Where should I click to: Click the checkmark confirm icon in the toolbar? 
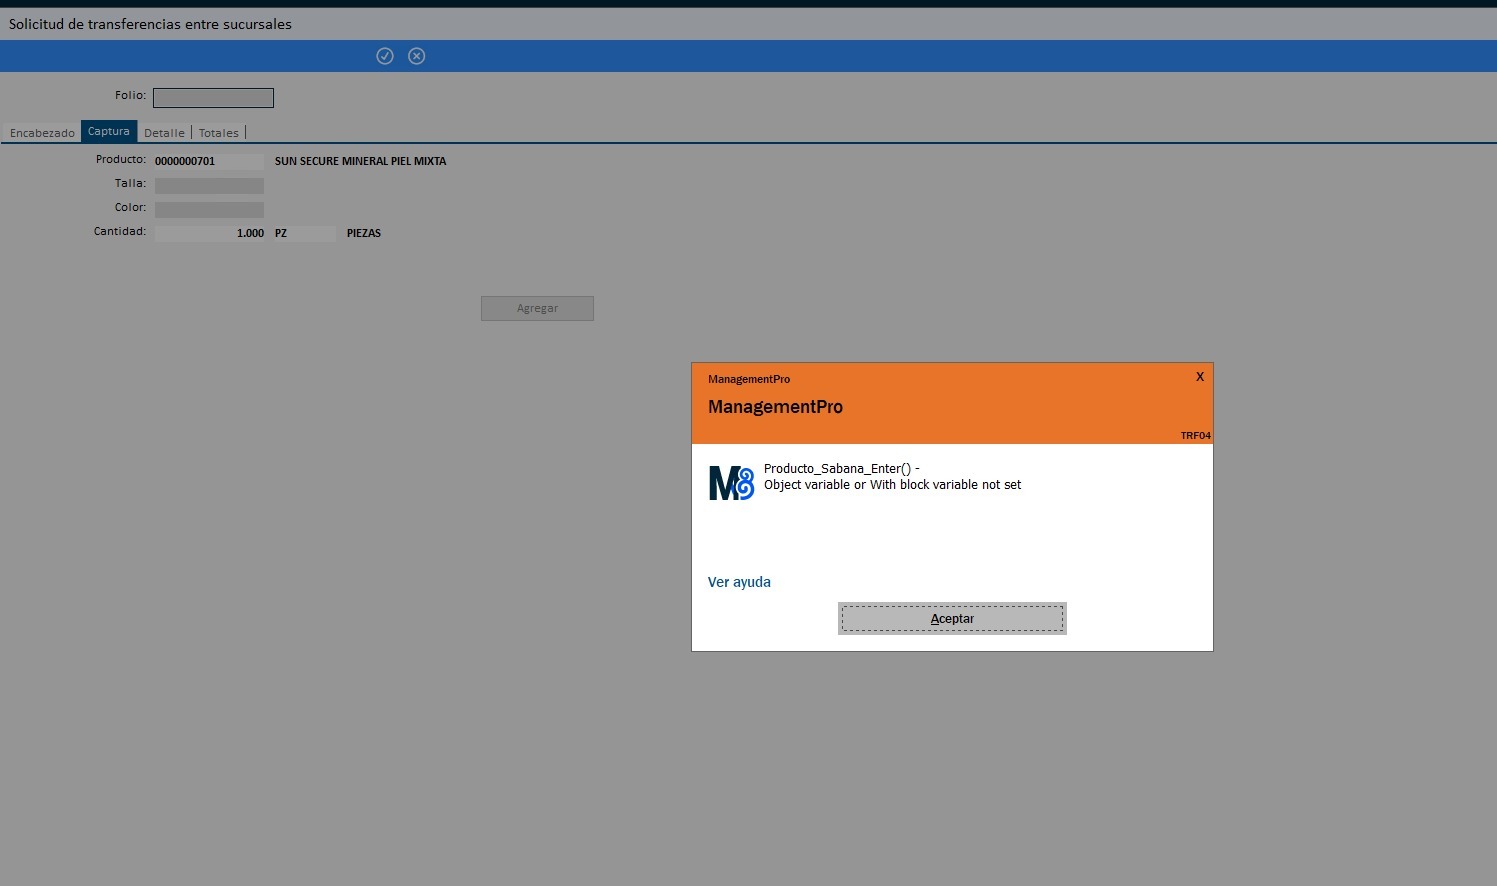[385, 56]
